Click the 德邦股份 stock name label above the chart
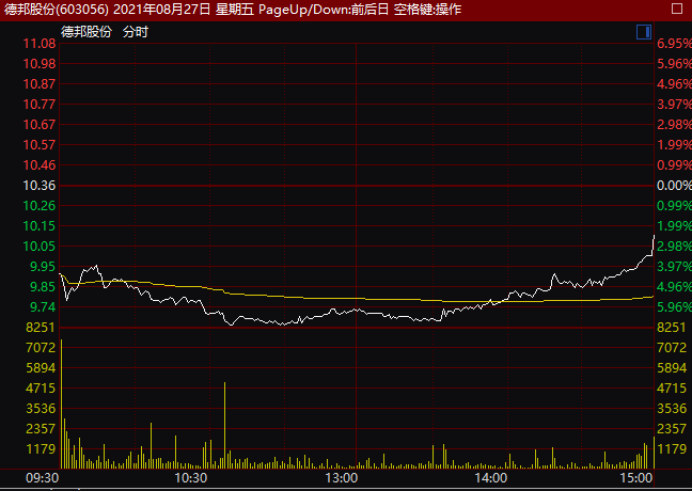This screenshot has width=693, height=492. [x=86, y=32]
